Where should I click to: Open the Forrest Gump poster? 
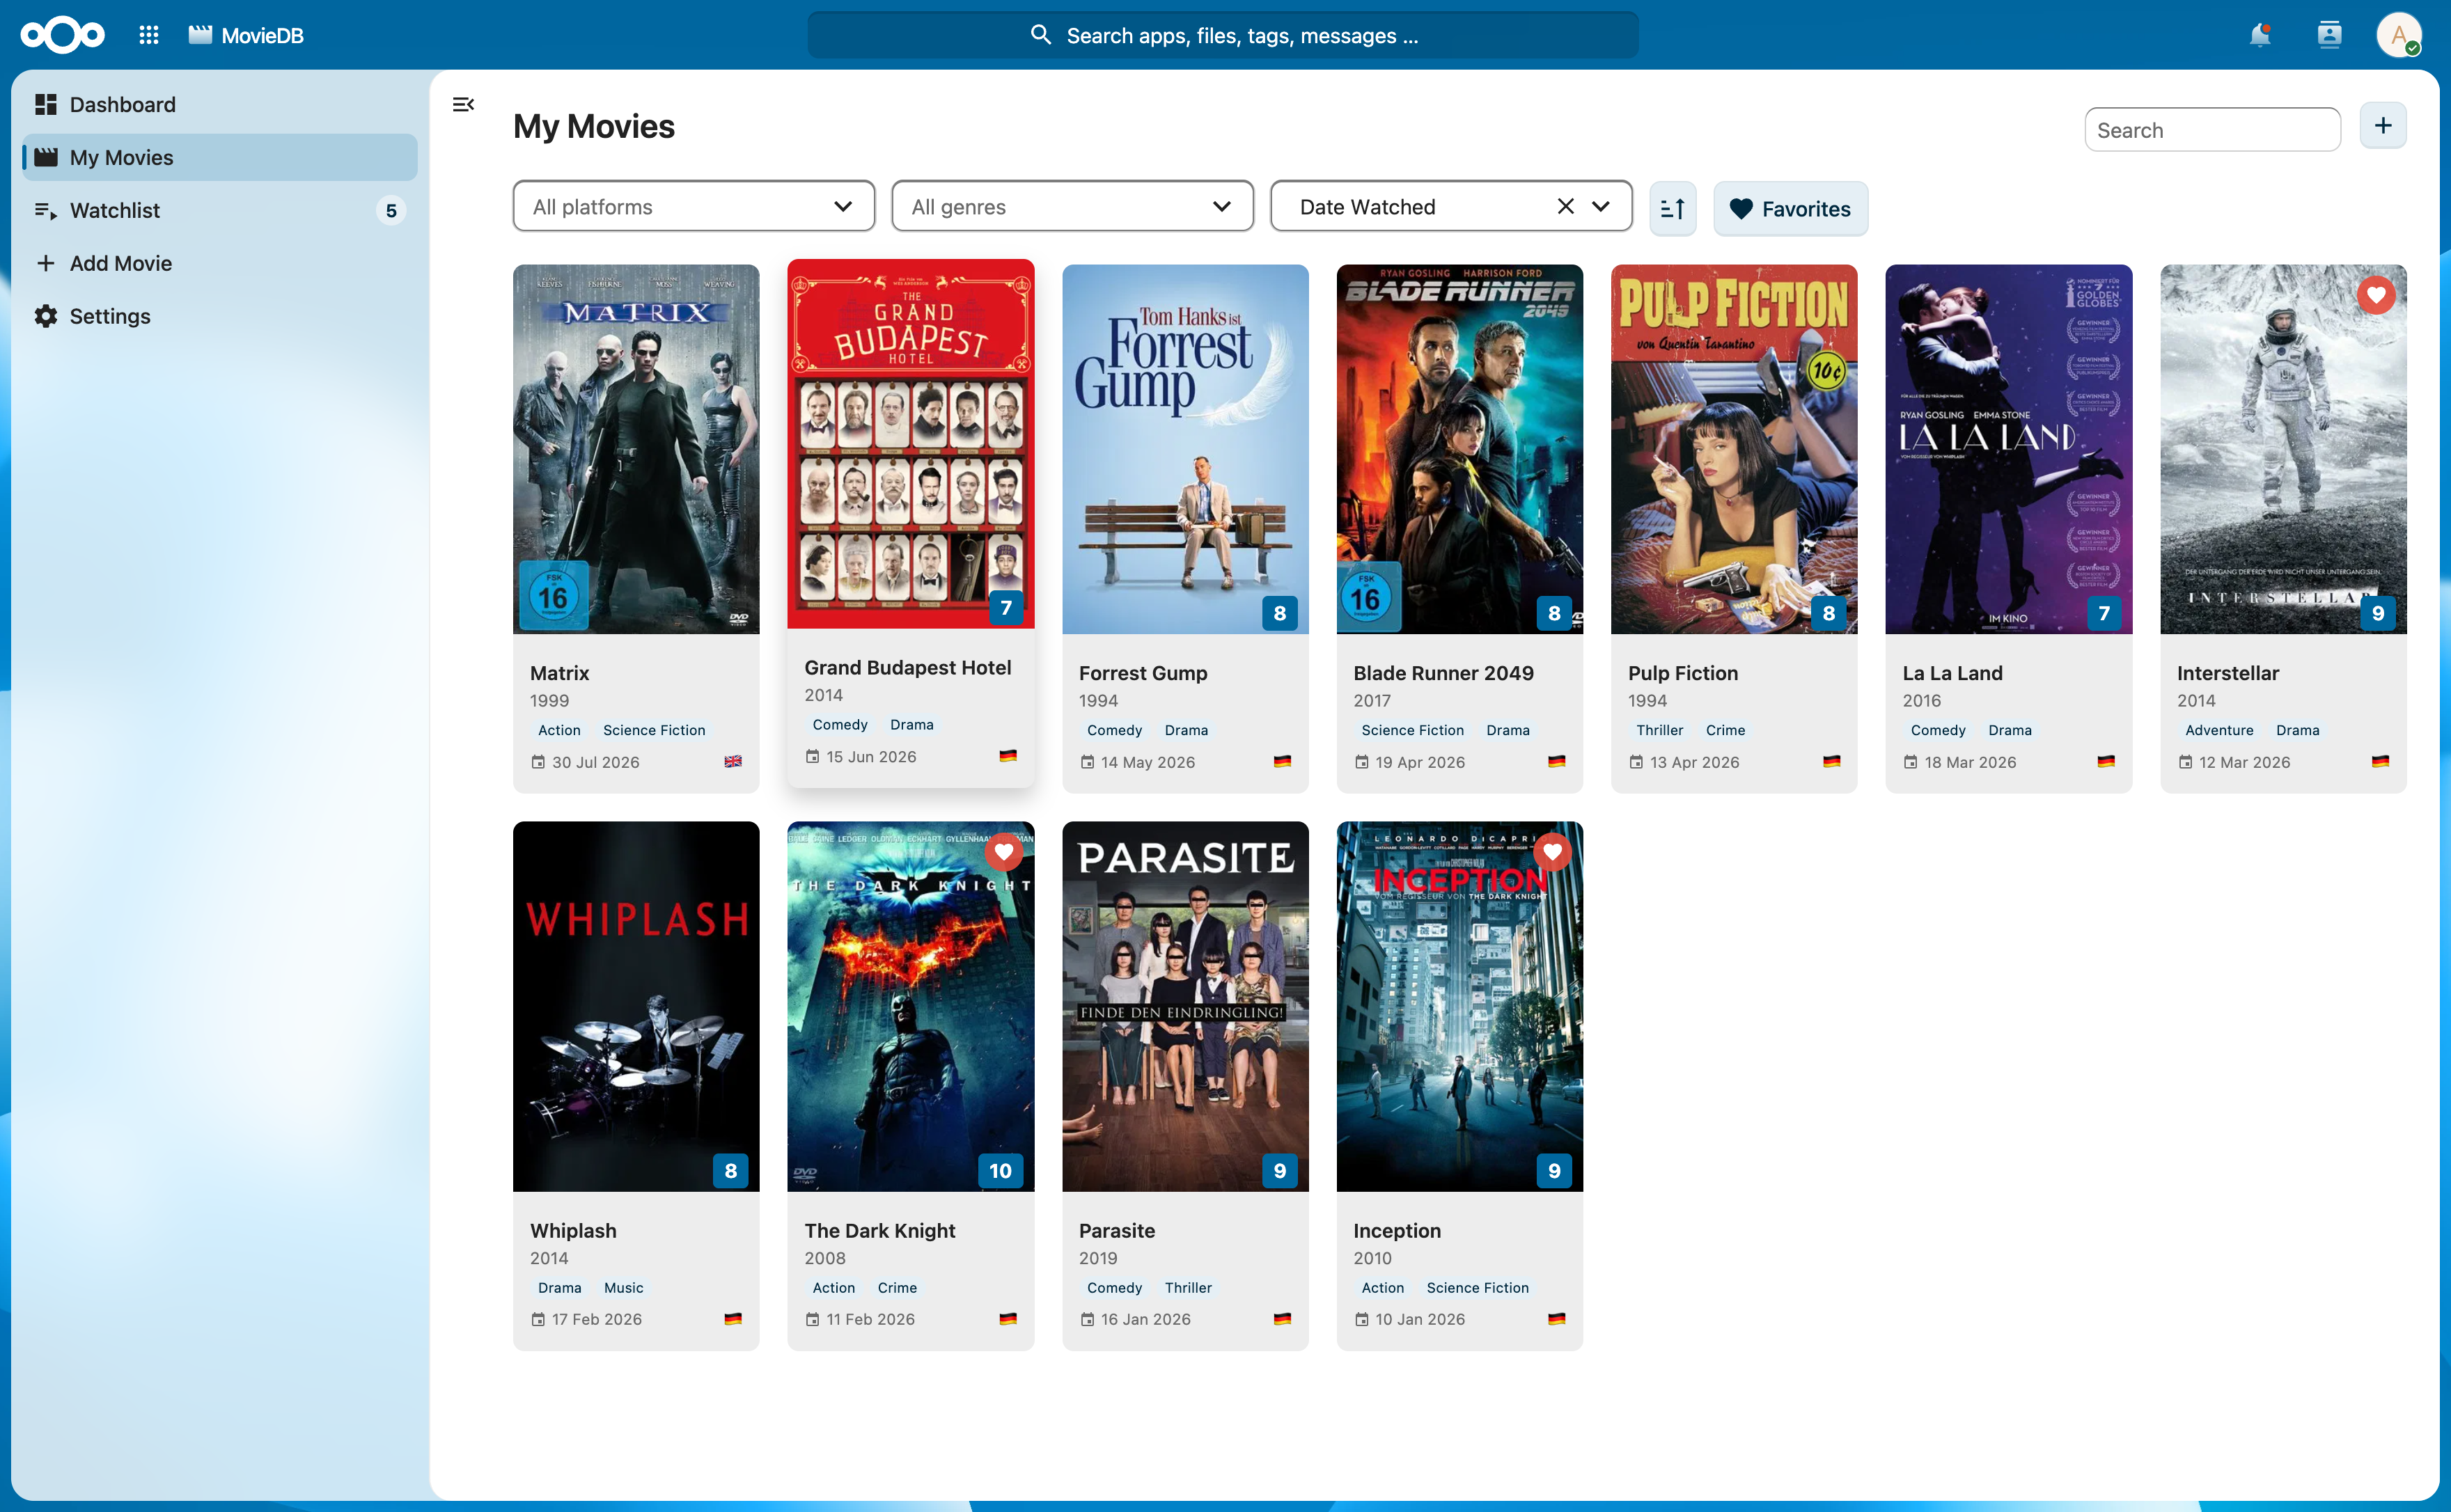click(1185, 449)
